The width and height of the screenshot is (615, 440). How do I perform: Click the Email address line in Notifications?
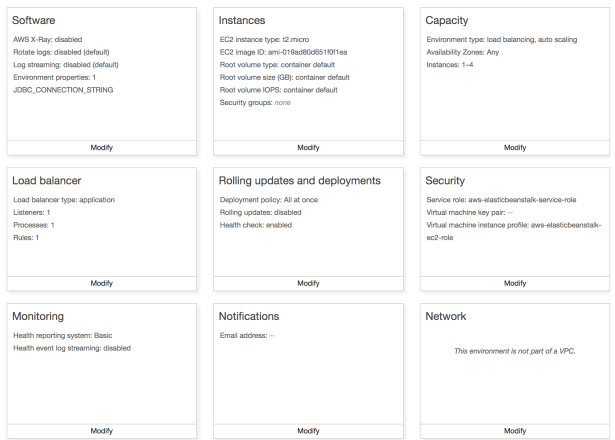click(x=246, y=335)
